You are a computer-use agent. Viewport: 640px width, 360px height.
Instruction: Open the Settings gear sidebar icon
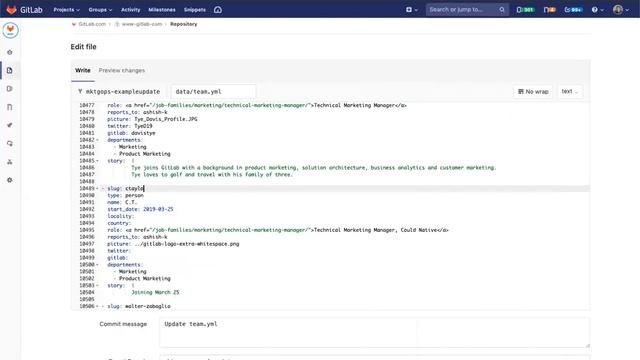(10, 180)
